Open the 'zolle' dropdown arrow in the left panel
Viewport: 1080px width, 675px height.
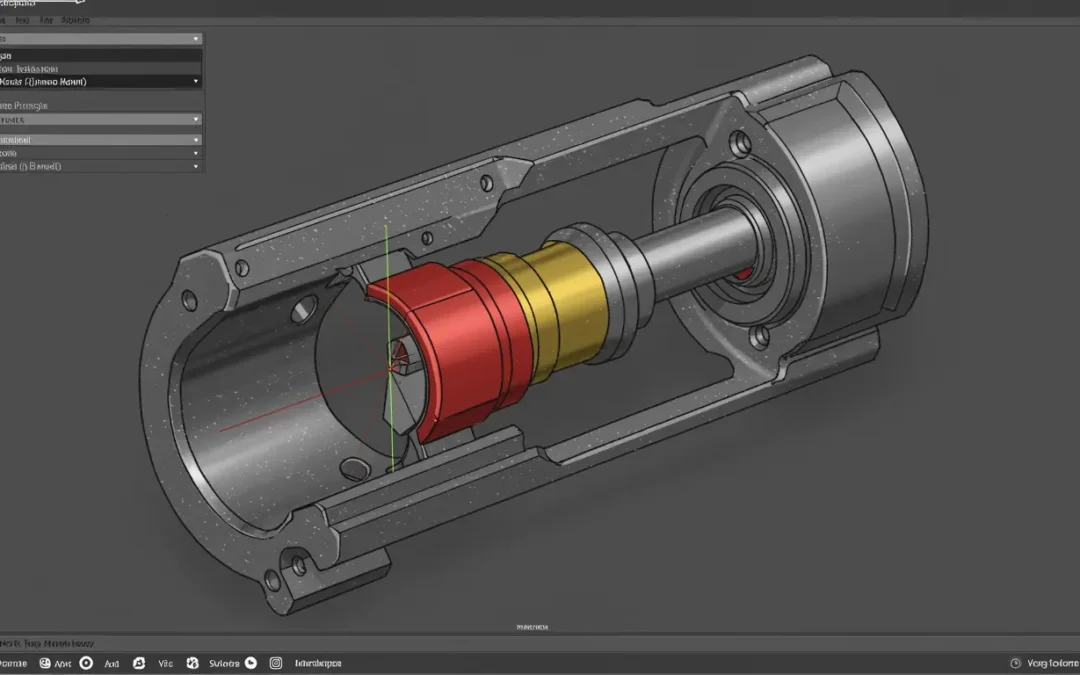click(196, 152)
